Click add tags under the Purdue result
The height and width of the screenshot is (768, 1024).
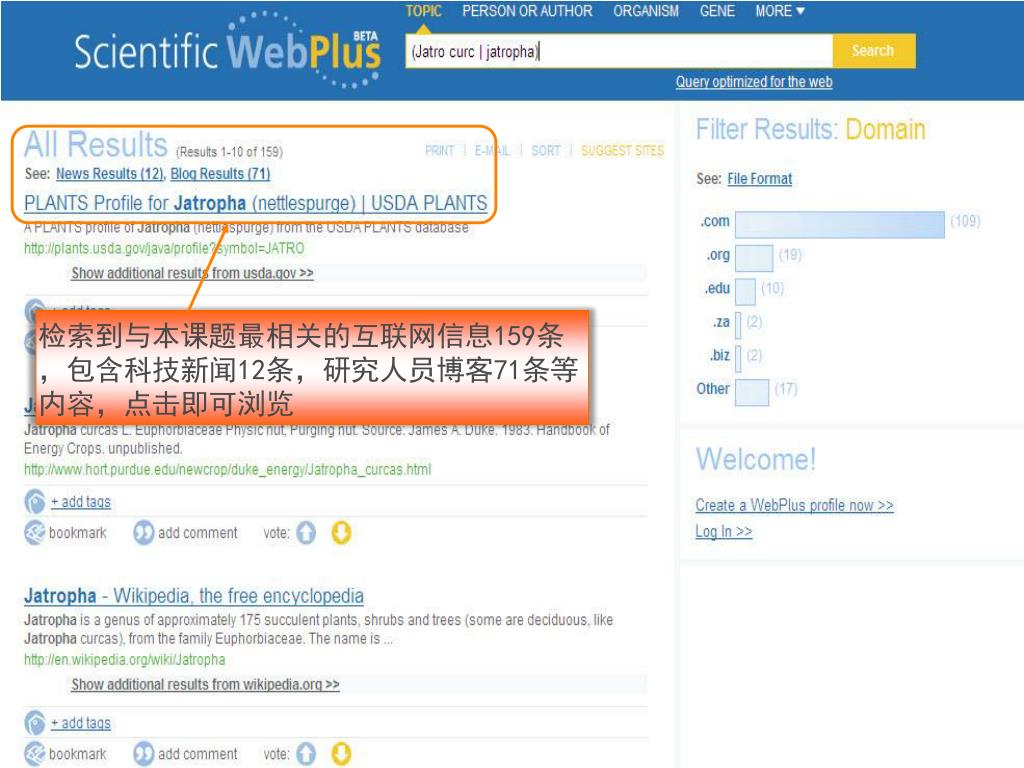point(81,502)
